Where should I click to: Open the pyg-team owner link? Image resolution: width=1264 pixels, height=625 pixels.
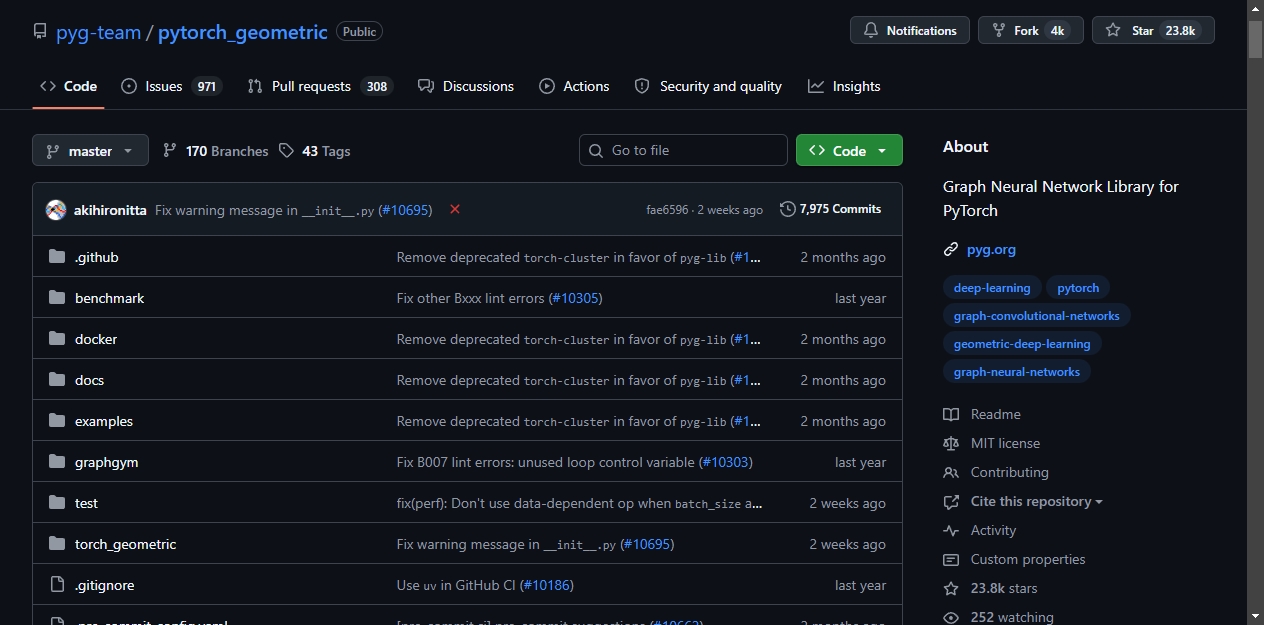click(98, 32)
